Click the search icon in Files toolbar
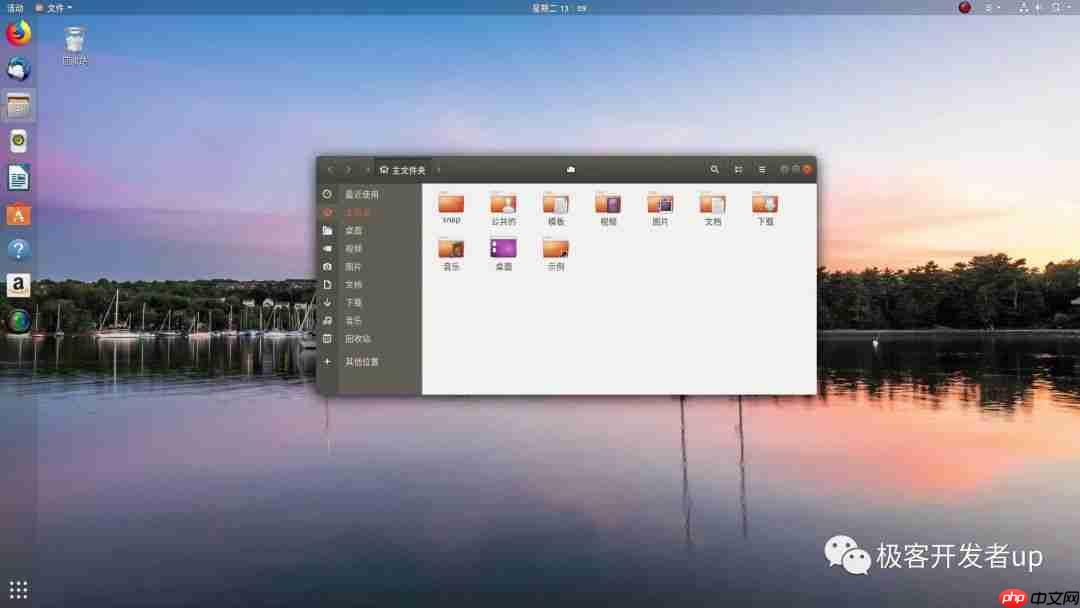 click(714, 169)
